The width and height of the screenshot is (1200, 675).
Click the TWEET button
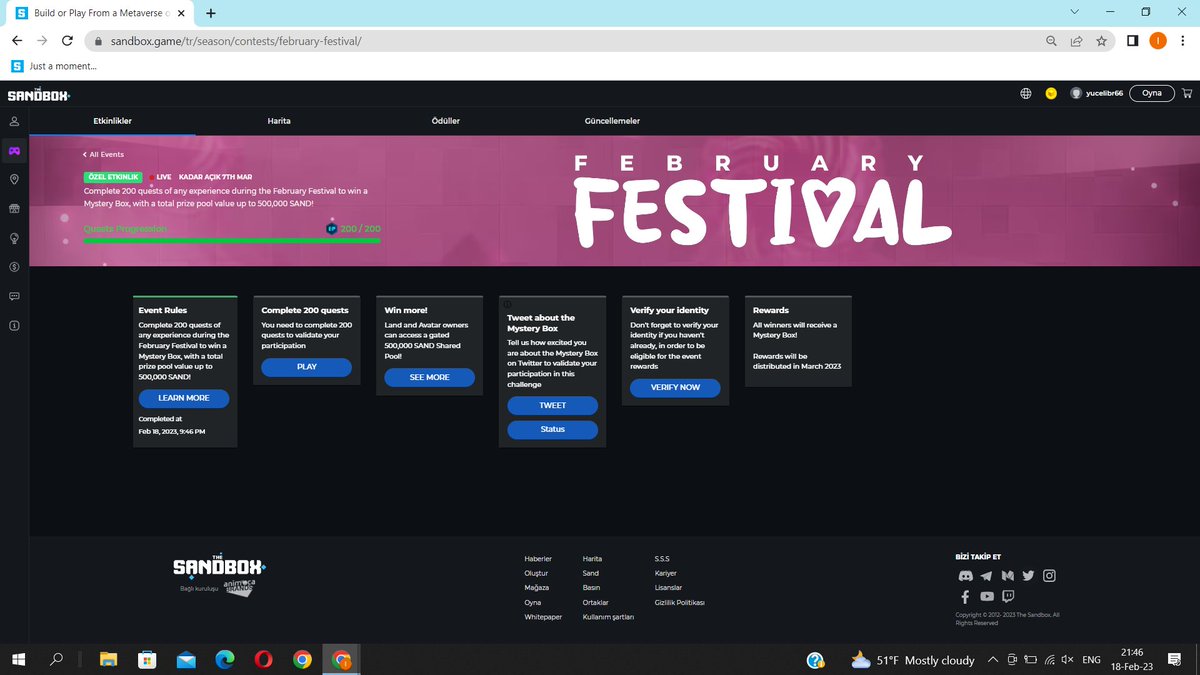[x=553, y=405]
